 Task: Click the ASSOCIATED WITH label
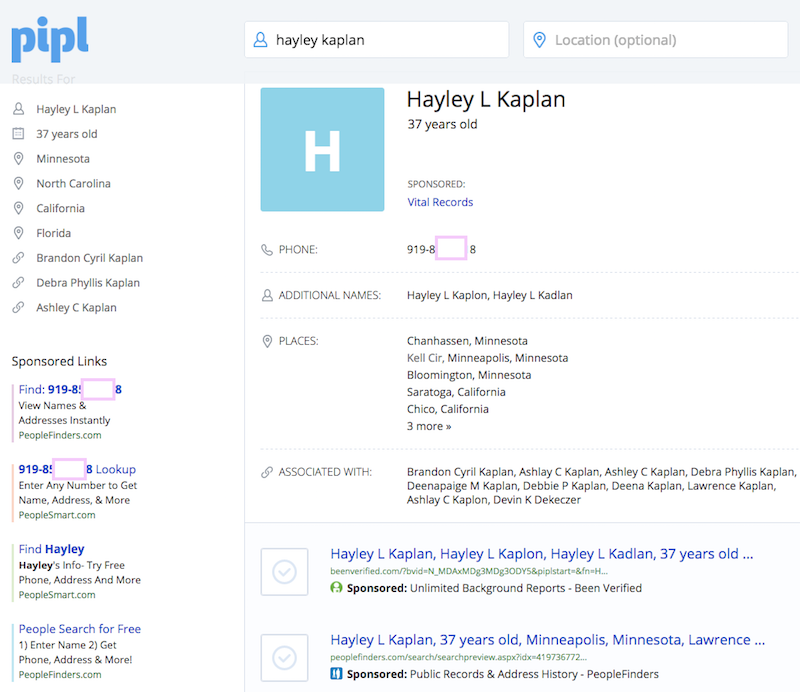(325, 472)
